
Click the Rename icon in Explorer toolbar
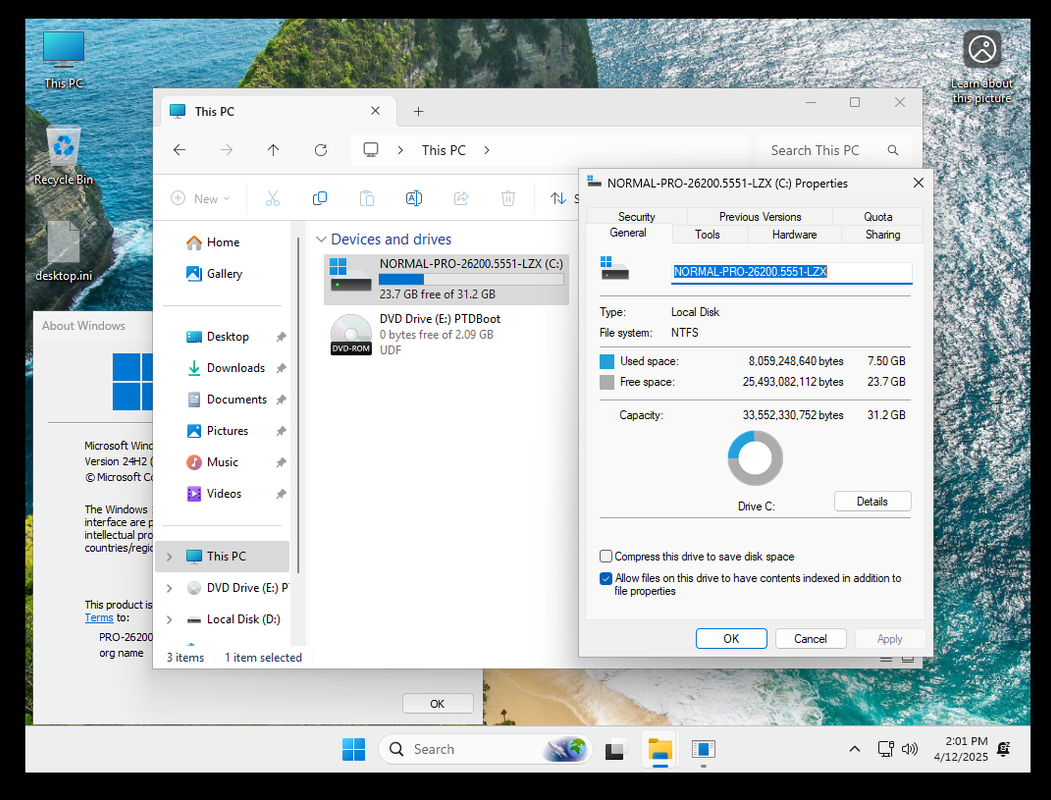pos(414,198)
